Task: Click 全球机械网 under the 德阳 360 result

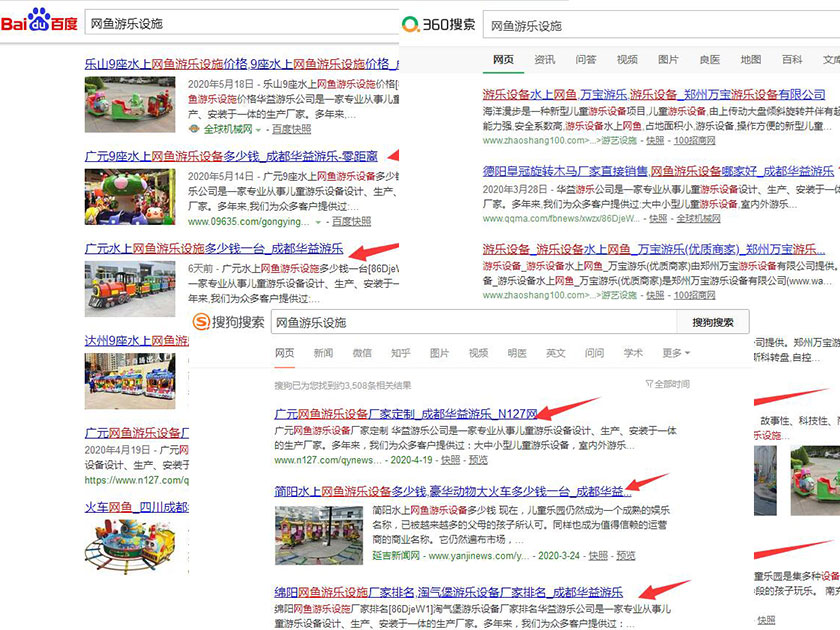Action: 699,219
